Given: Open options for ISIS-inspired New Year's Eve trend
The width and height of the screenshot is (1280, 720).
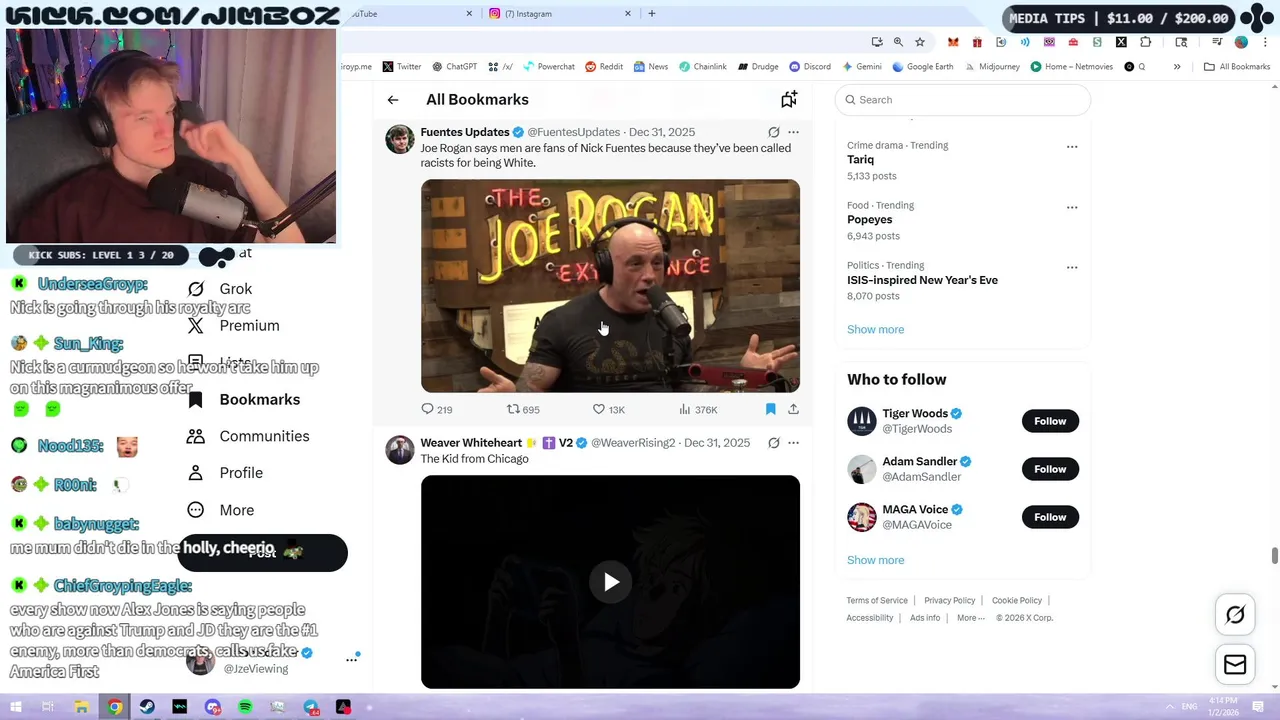Looking at the screenshot, I should [1072, 267].
